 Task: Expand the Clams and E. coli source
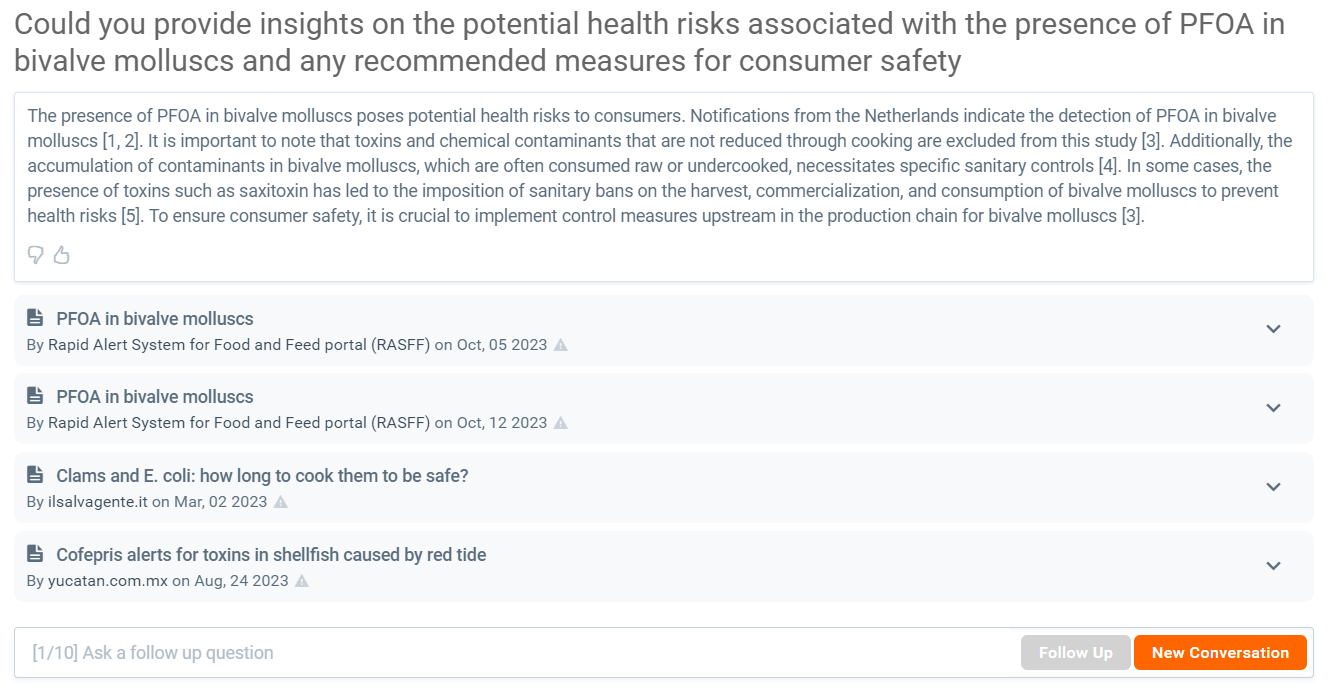coord(1273,487)
